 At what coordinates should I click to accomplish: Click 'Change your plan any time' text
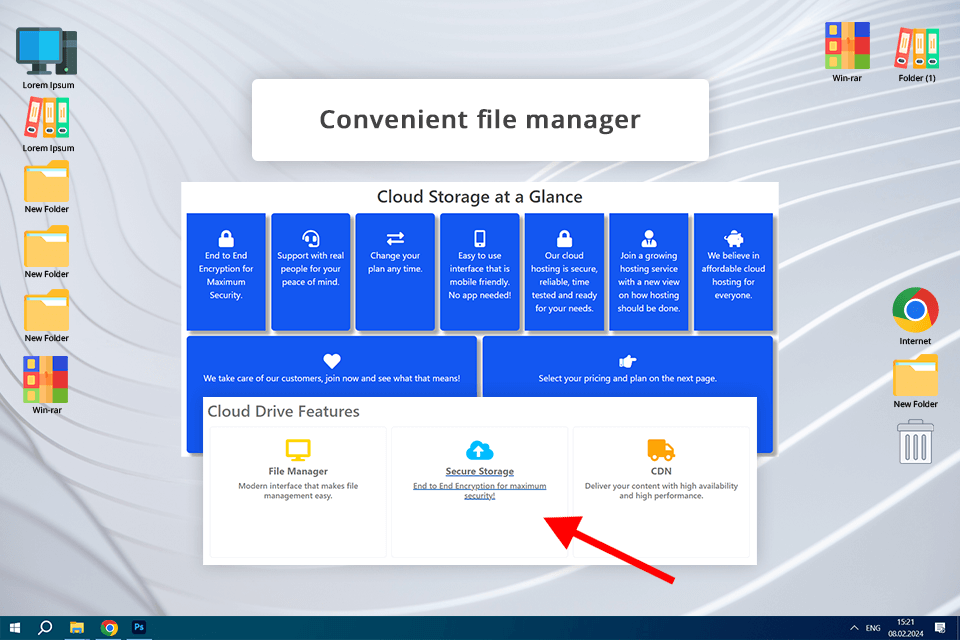pyautogui.click(x=395, y=262)
